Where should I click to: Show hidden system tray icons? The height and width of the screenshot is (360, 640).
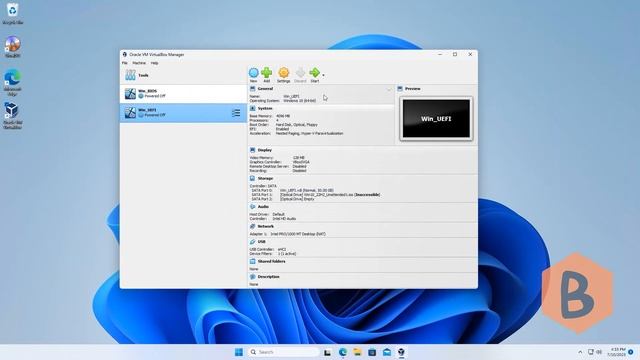pos(580,352)
